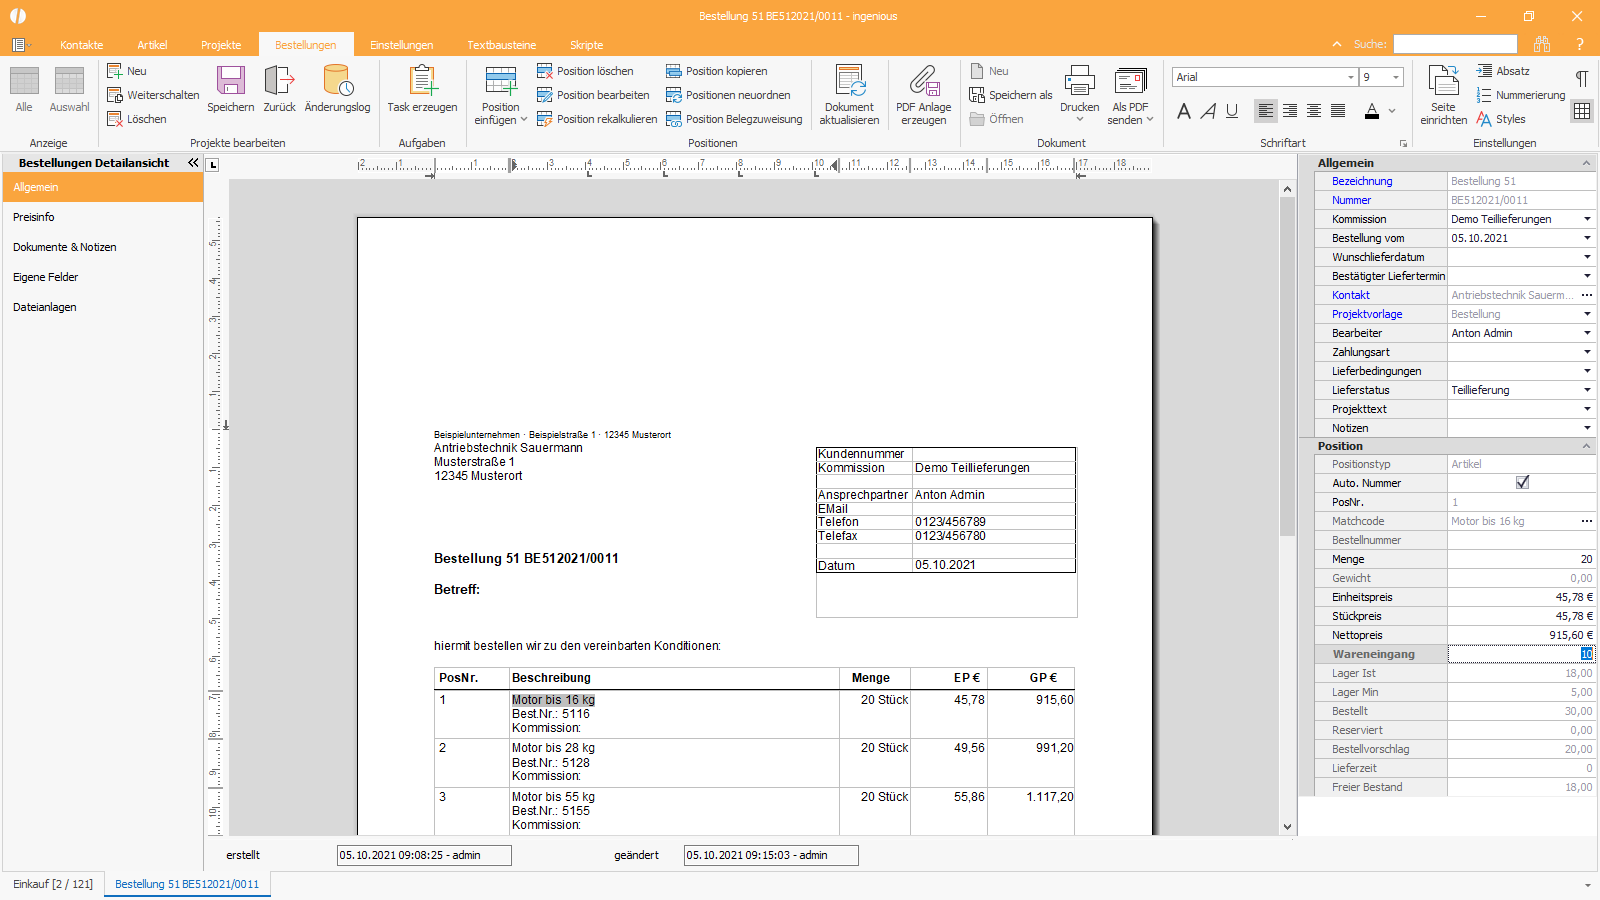The image size is (1600, 900).
Task: Click Position bearbeiten
Action: tap(594, 95)
